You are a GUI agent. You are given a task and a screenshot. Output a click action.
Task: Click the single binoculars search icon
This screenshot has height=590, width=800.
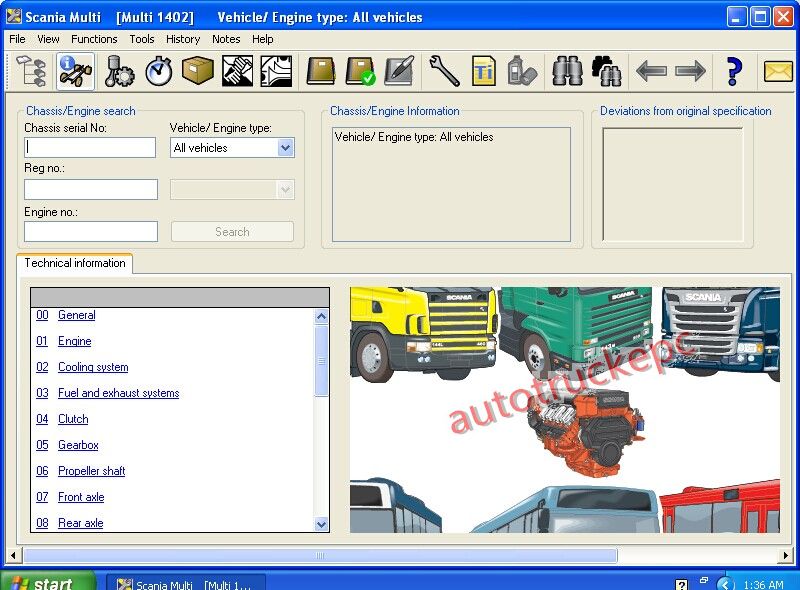567,71
